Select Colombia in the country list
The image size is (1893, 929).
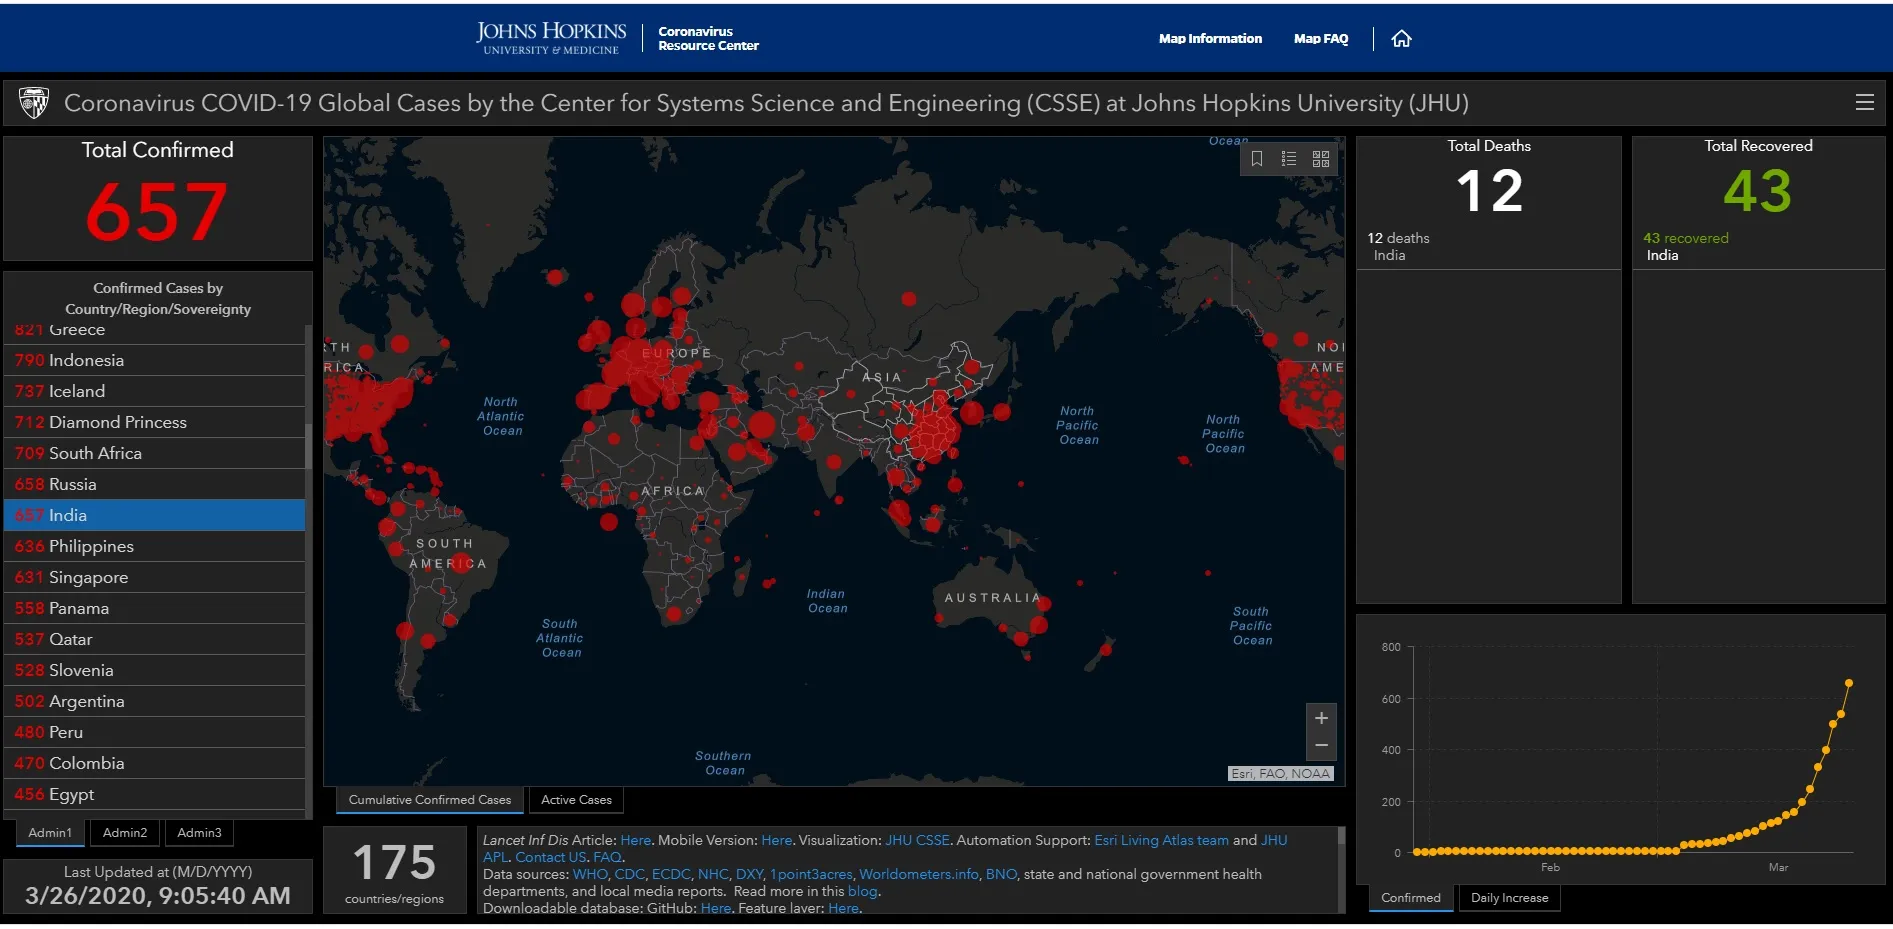(x=155, y=763)
